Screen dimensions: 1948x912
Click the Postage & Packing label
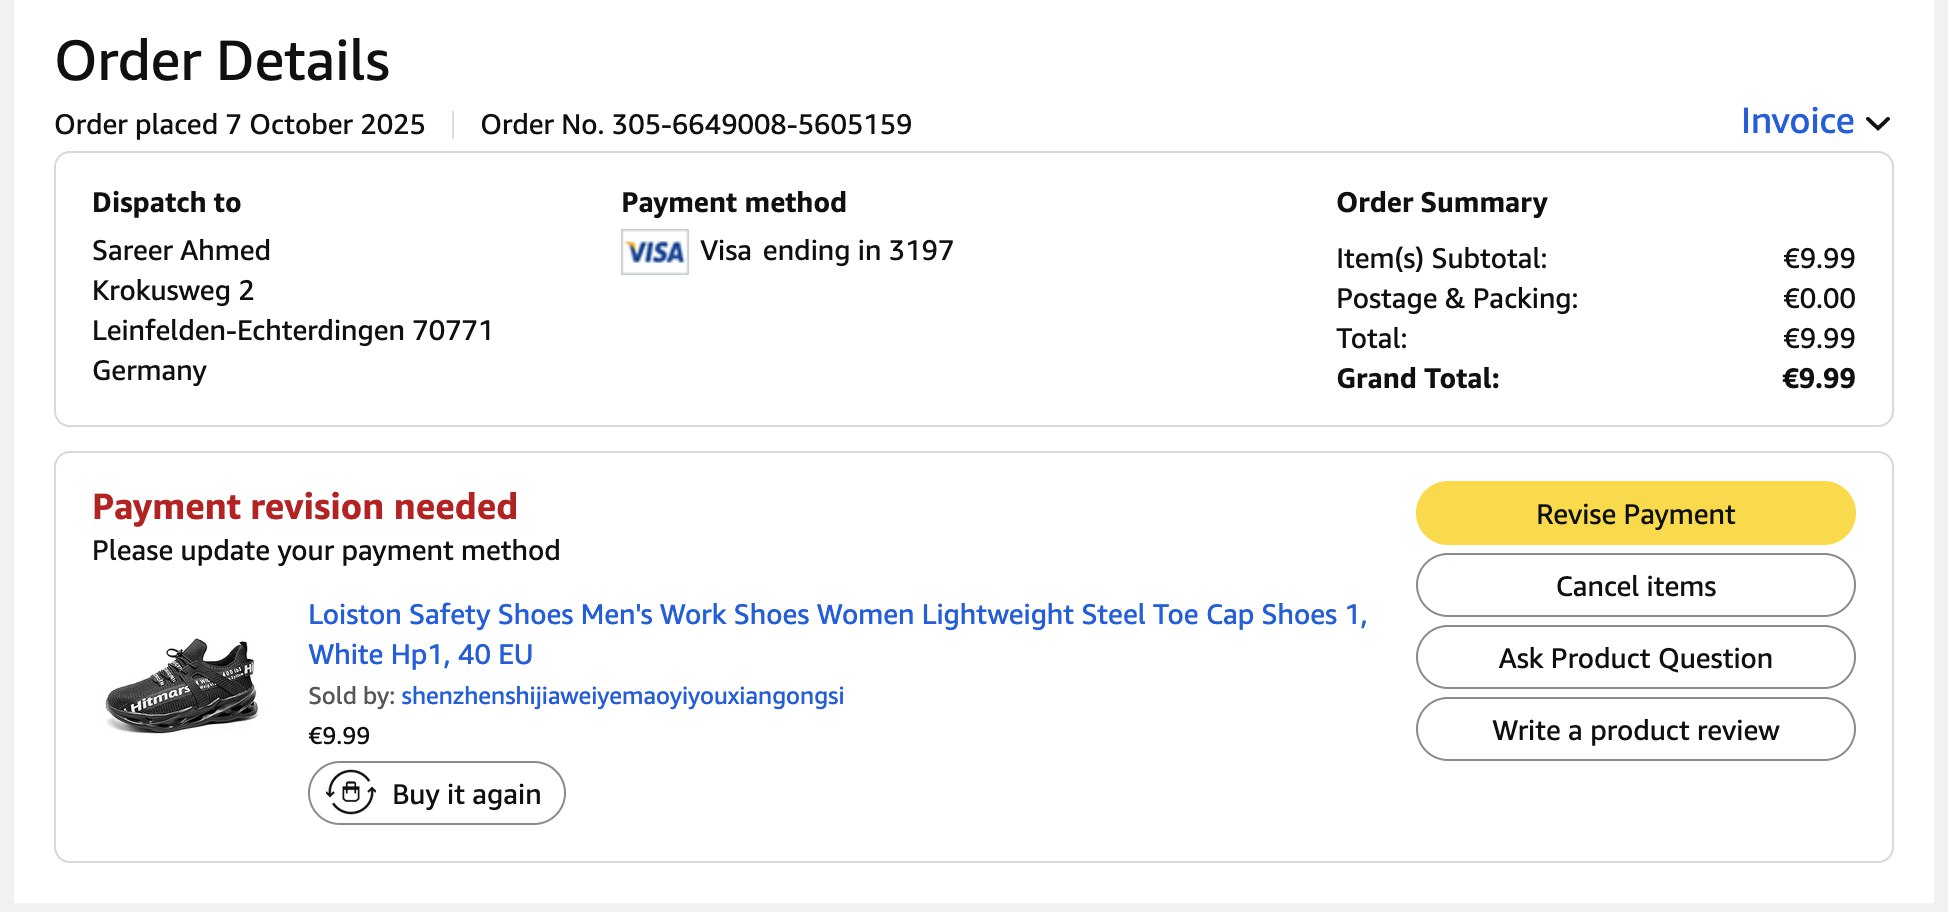point(1457,299)
